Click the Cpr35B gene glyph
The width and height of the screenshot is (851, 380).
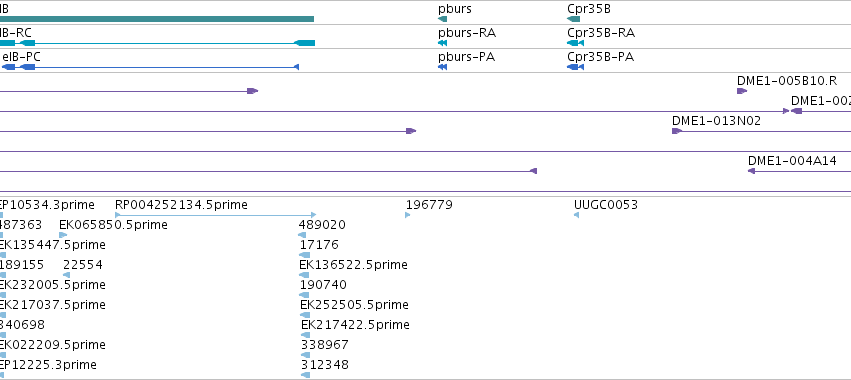(574, 19)
